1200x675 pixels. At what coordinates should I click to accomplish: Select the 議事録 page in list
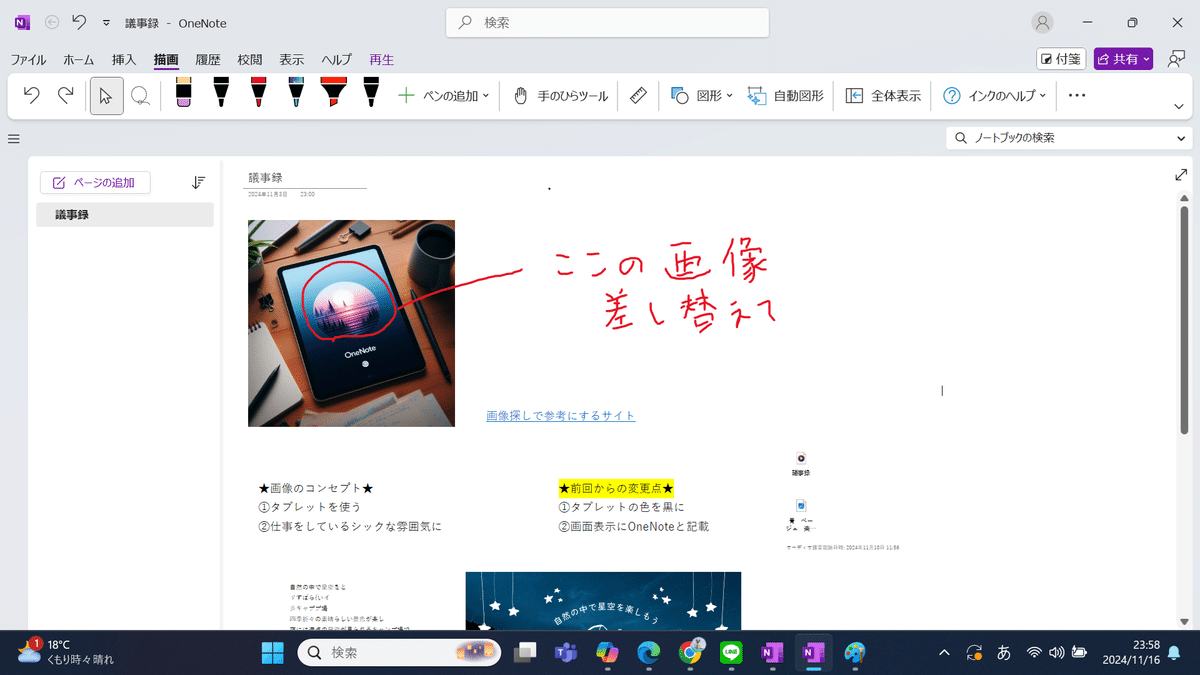[125, 214]
